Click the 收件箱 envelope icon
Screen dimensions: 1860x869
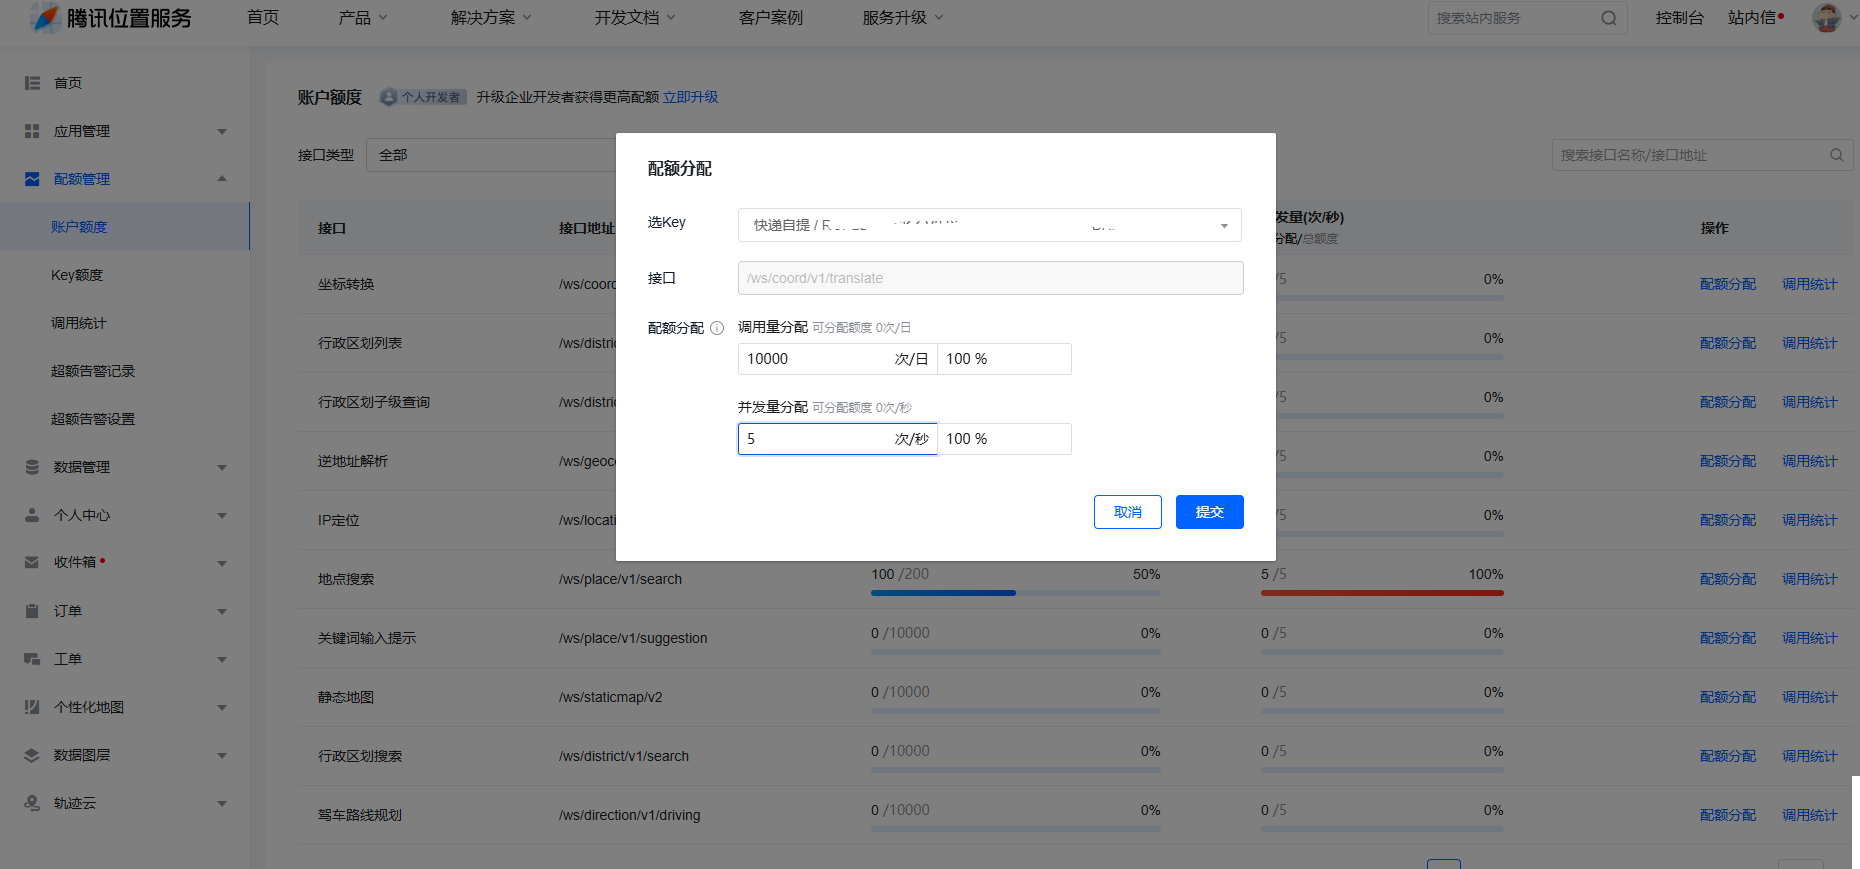(x=32, y=562)
